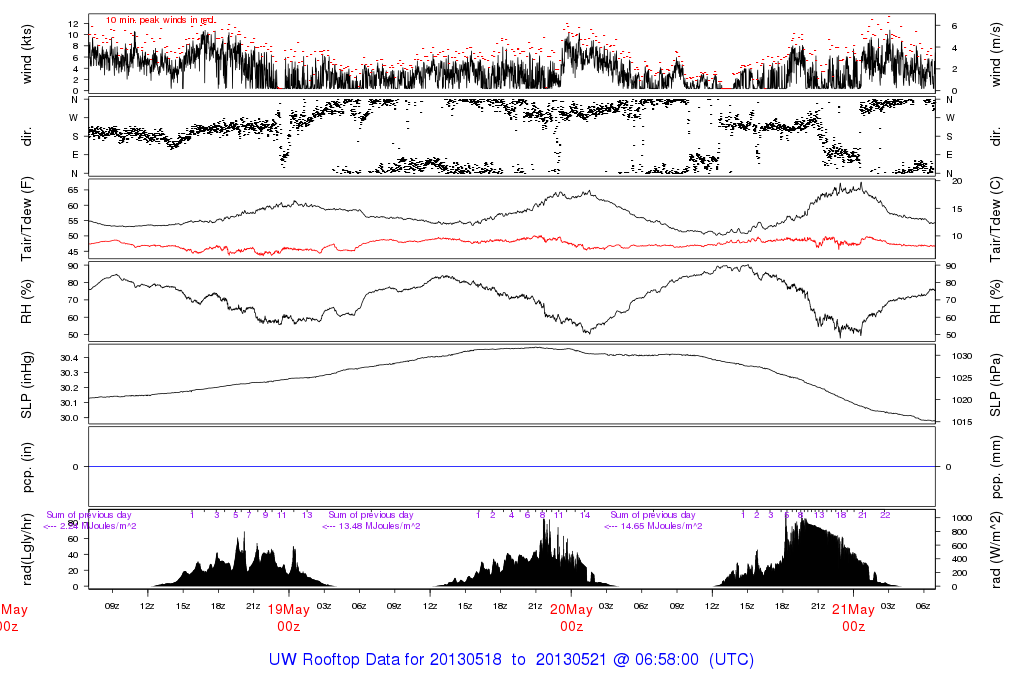Select the 'Tair/Tdew (C)' axis label
Image resolution: width=1024 pixels, height=700 pixels.
point(995,219)
